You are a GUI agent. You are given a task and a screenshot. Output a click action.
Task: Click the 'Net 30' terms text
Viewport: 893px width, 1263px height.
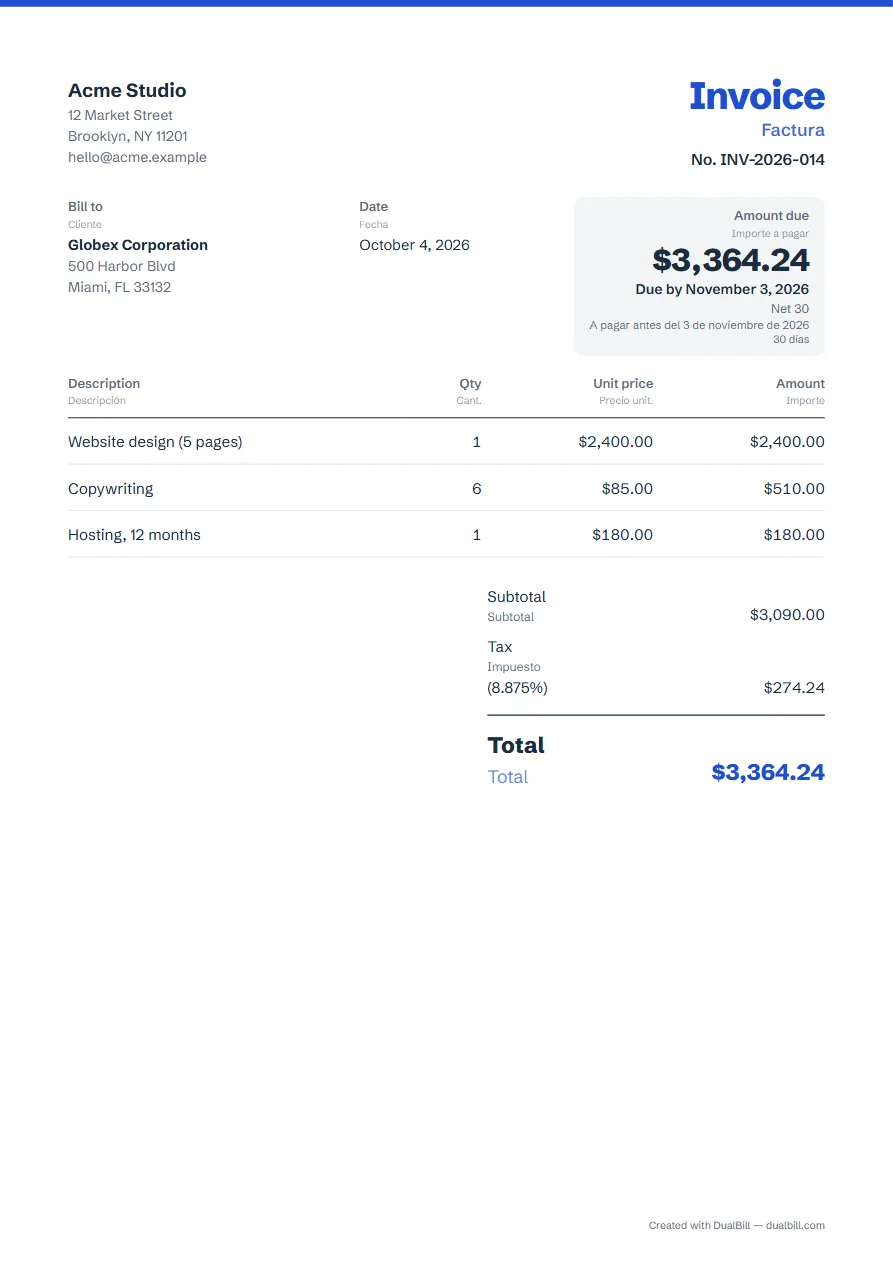[x=790, y=309]
